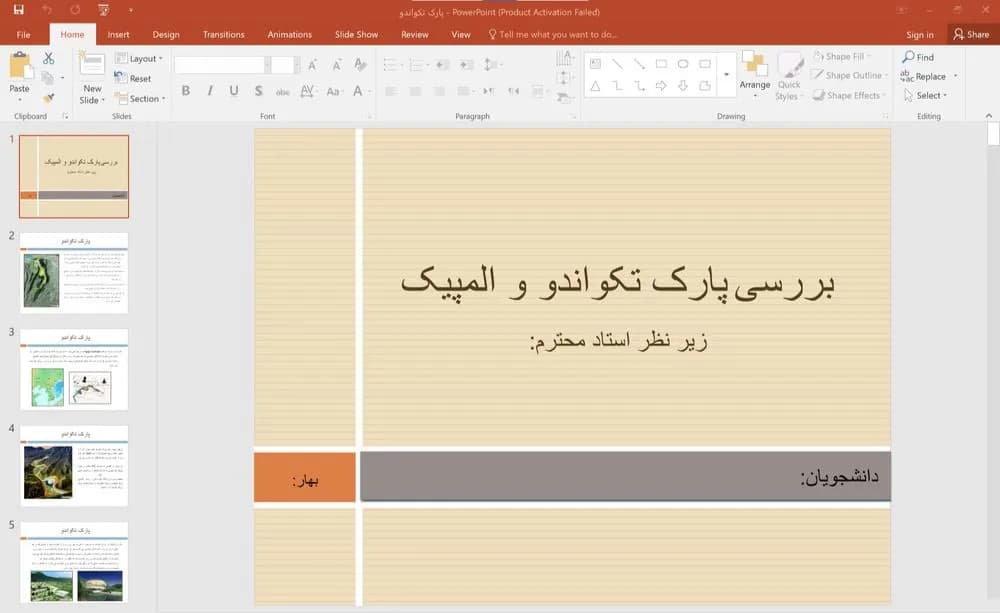Click Clear All Formatting icon
Image resolution: width=1000 pixels, height=613 pixels.
coord(360,64)
